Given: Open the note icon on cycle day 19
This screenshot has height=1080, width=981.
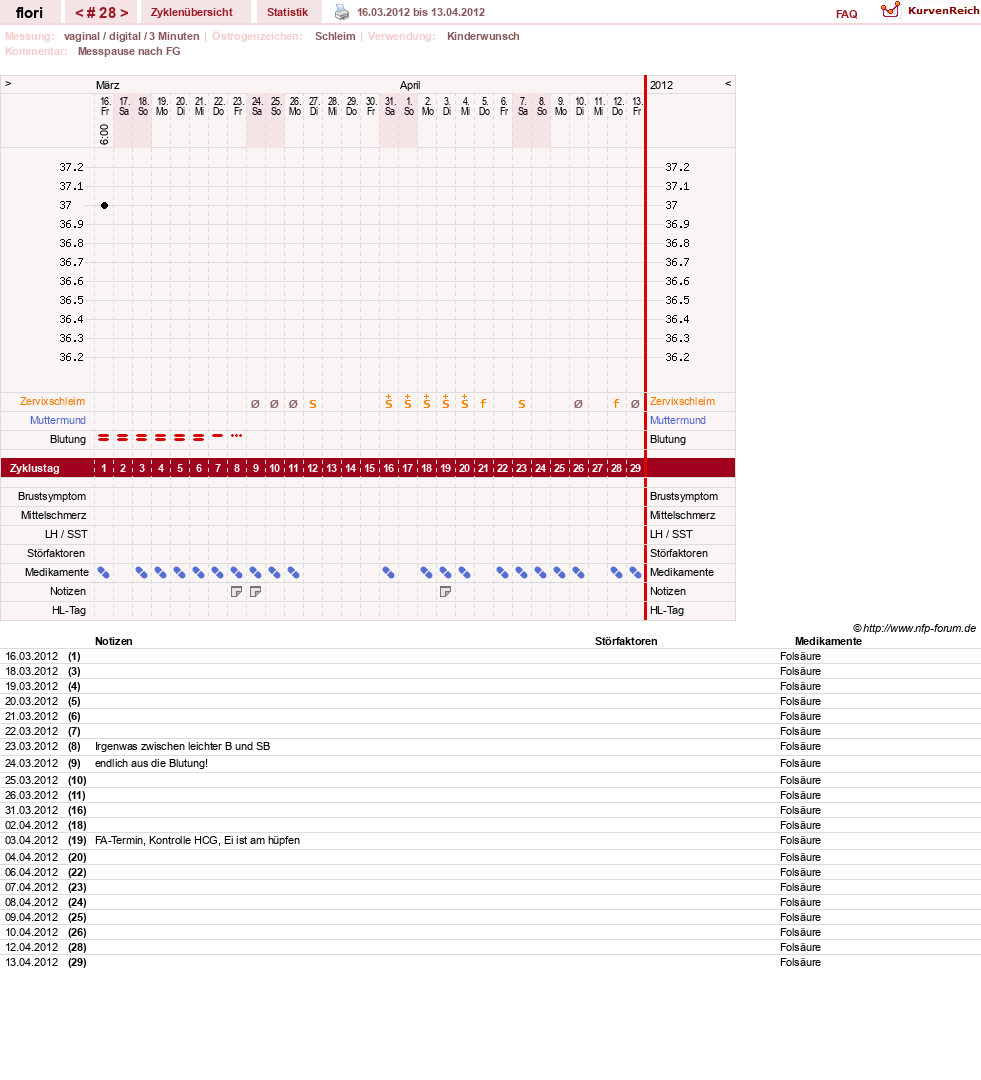Looking at the screenshot, I should click(446, 592).
